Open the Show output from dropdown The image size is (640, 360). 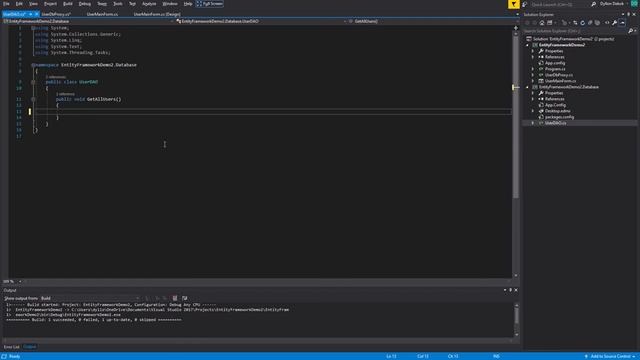coord(90,298)
